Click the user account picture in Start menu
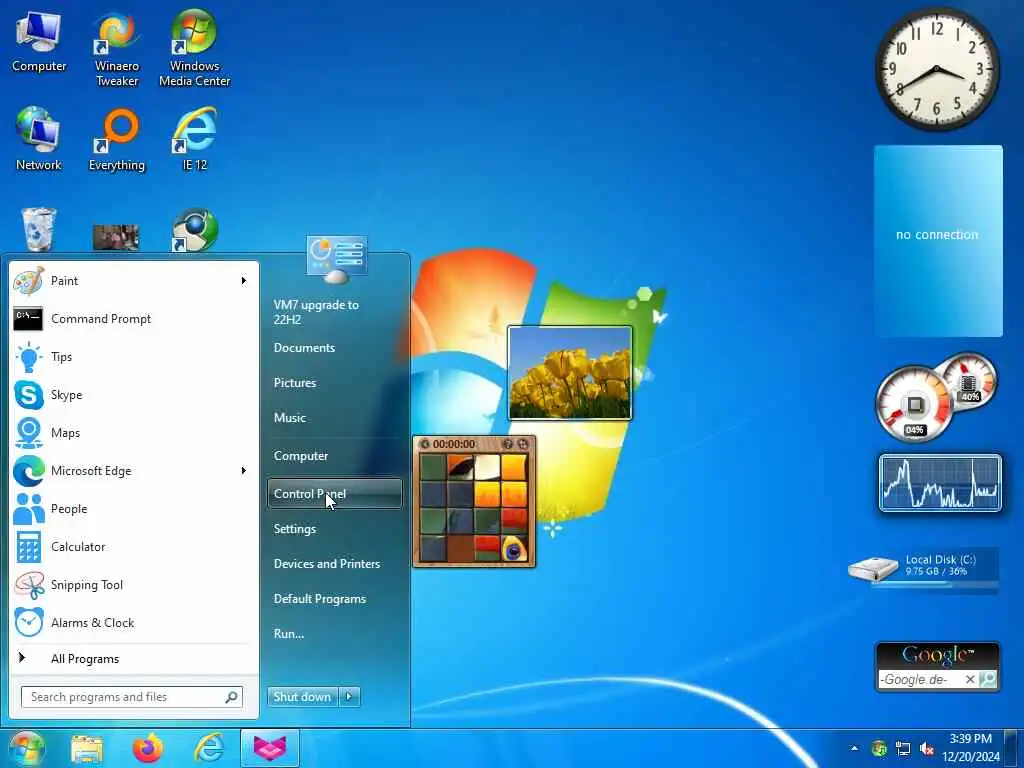The height and width of the screenshot is (768, 1024). pos(336,259)
